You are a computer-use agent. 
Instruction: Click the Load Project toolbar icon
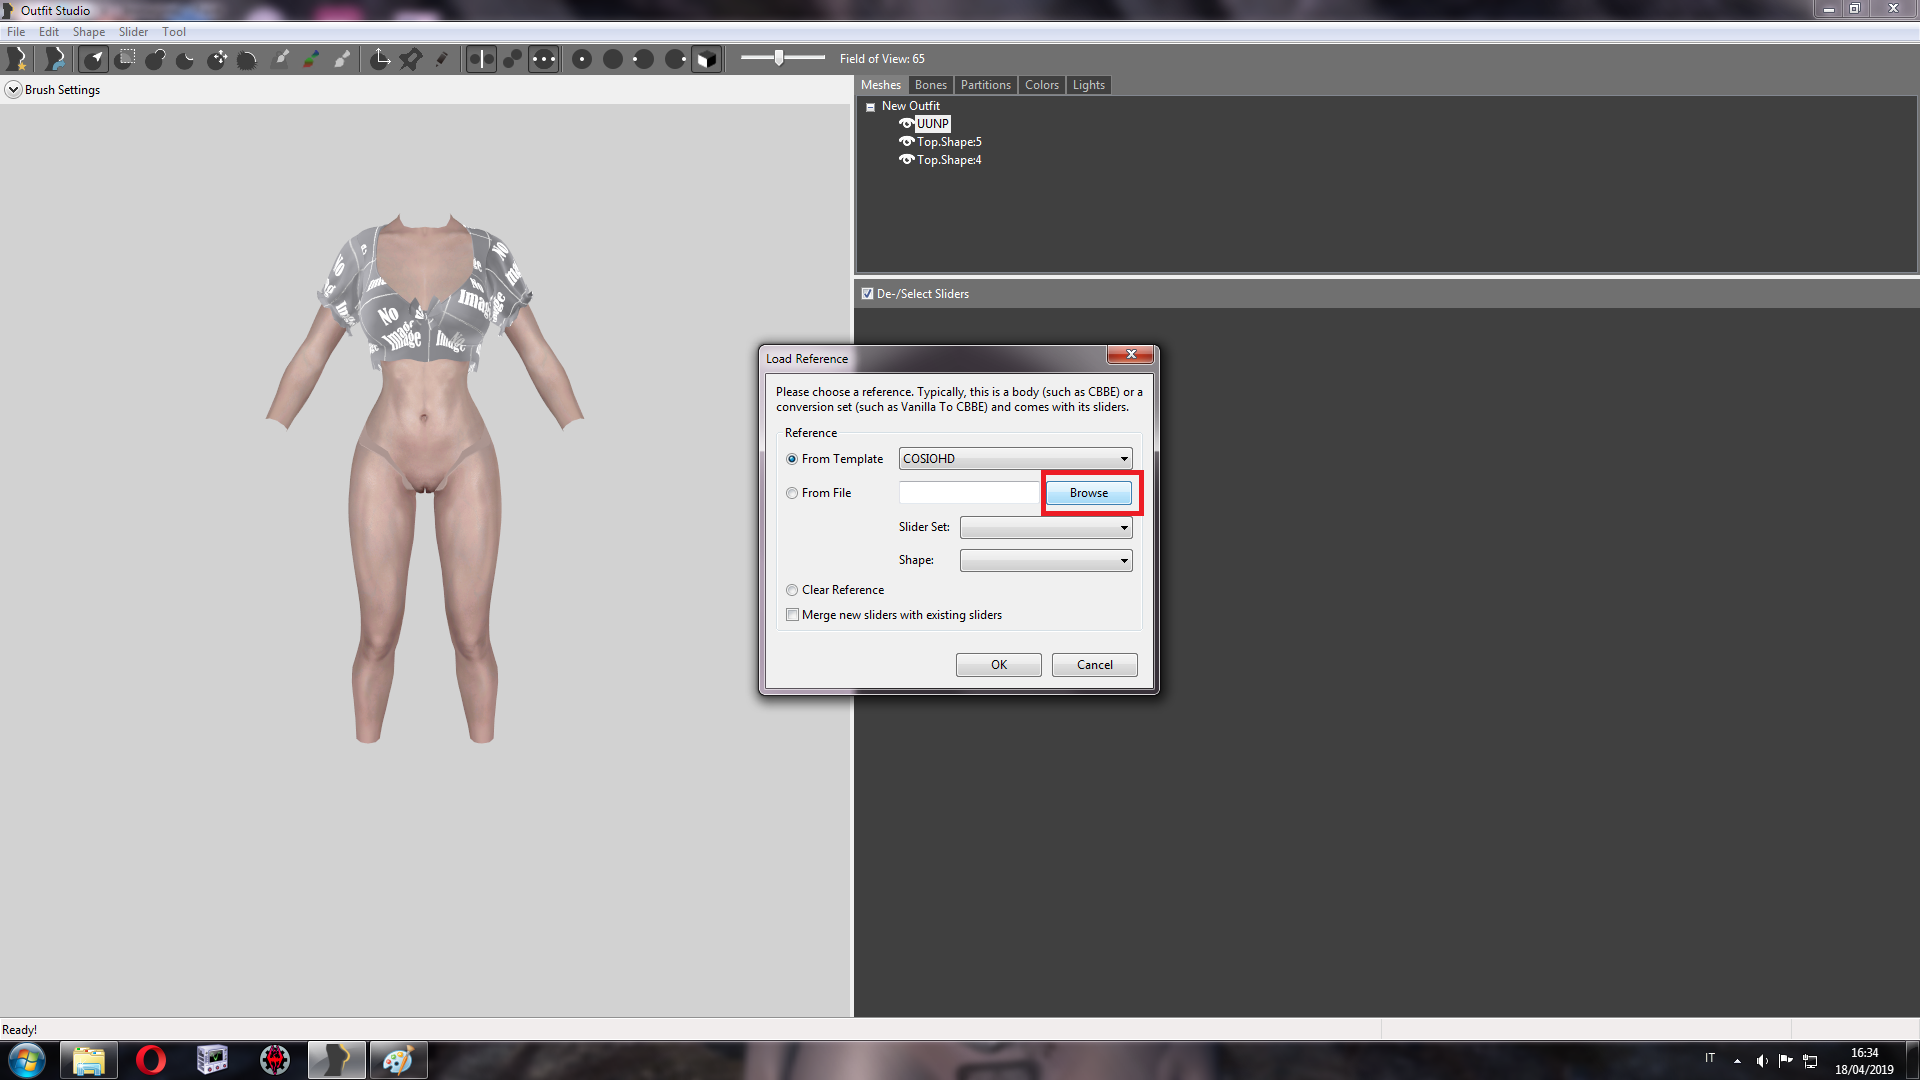tap(54, 60)
